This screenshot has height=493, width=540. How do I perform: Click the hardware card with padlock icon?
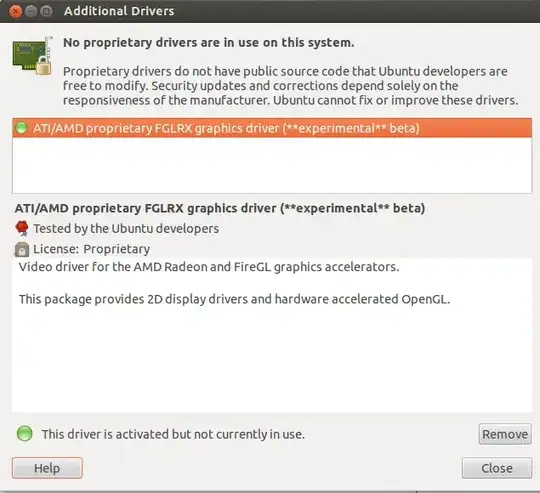[x=33, y=55]
